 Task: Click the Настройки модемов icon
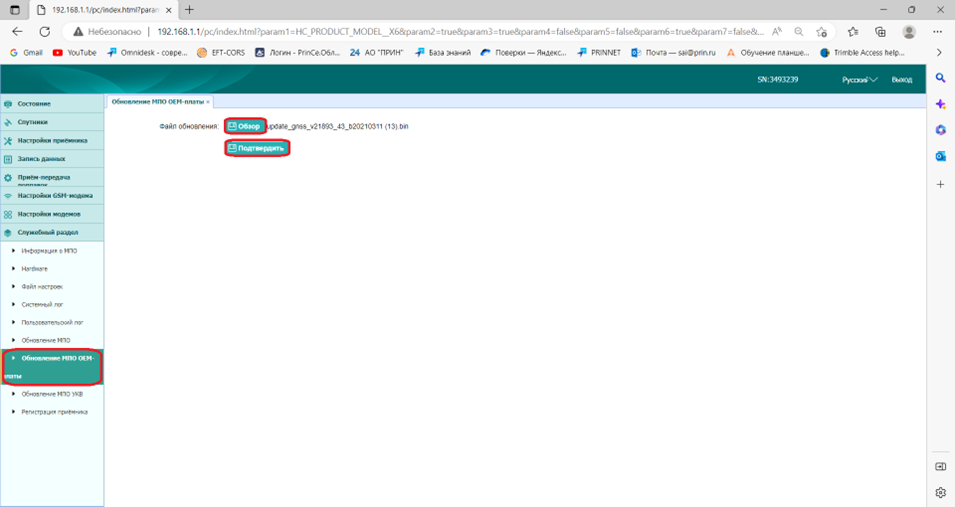(x=8, y=214)
